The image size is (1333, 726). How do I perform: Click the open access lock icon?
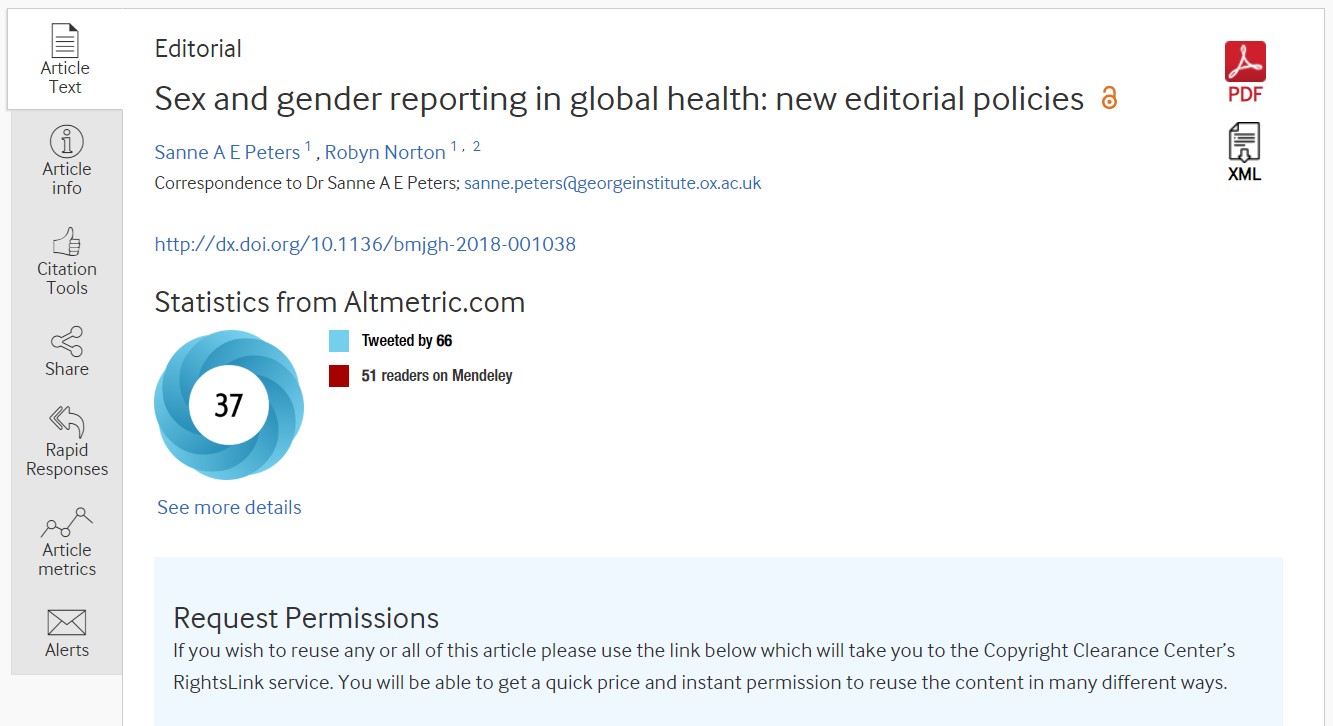tap(1109, 99)
